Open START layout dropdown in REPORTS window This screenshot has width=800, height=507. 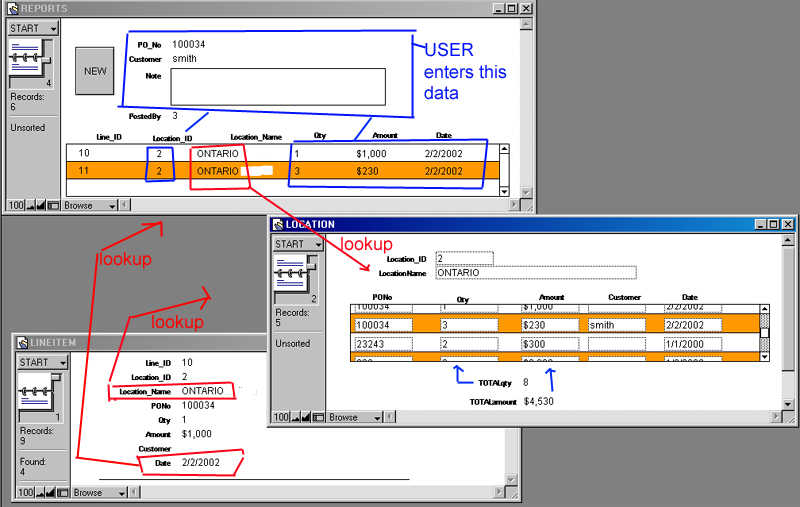33,28
